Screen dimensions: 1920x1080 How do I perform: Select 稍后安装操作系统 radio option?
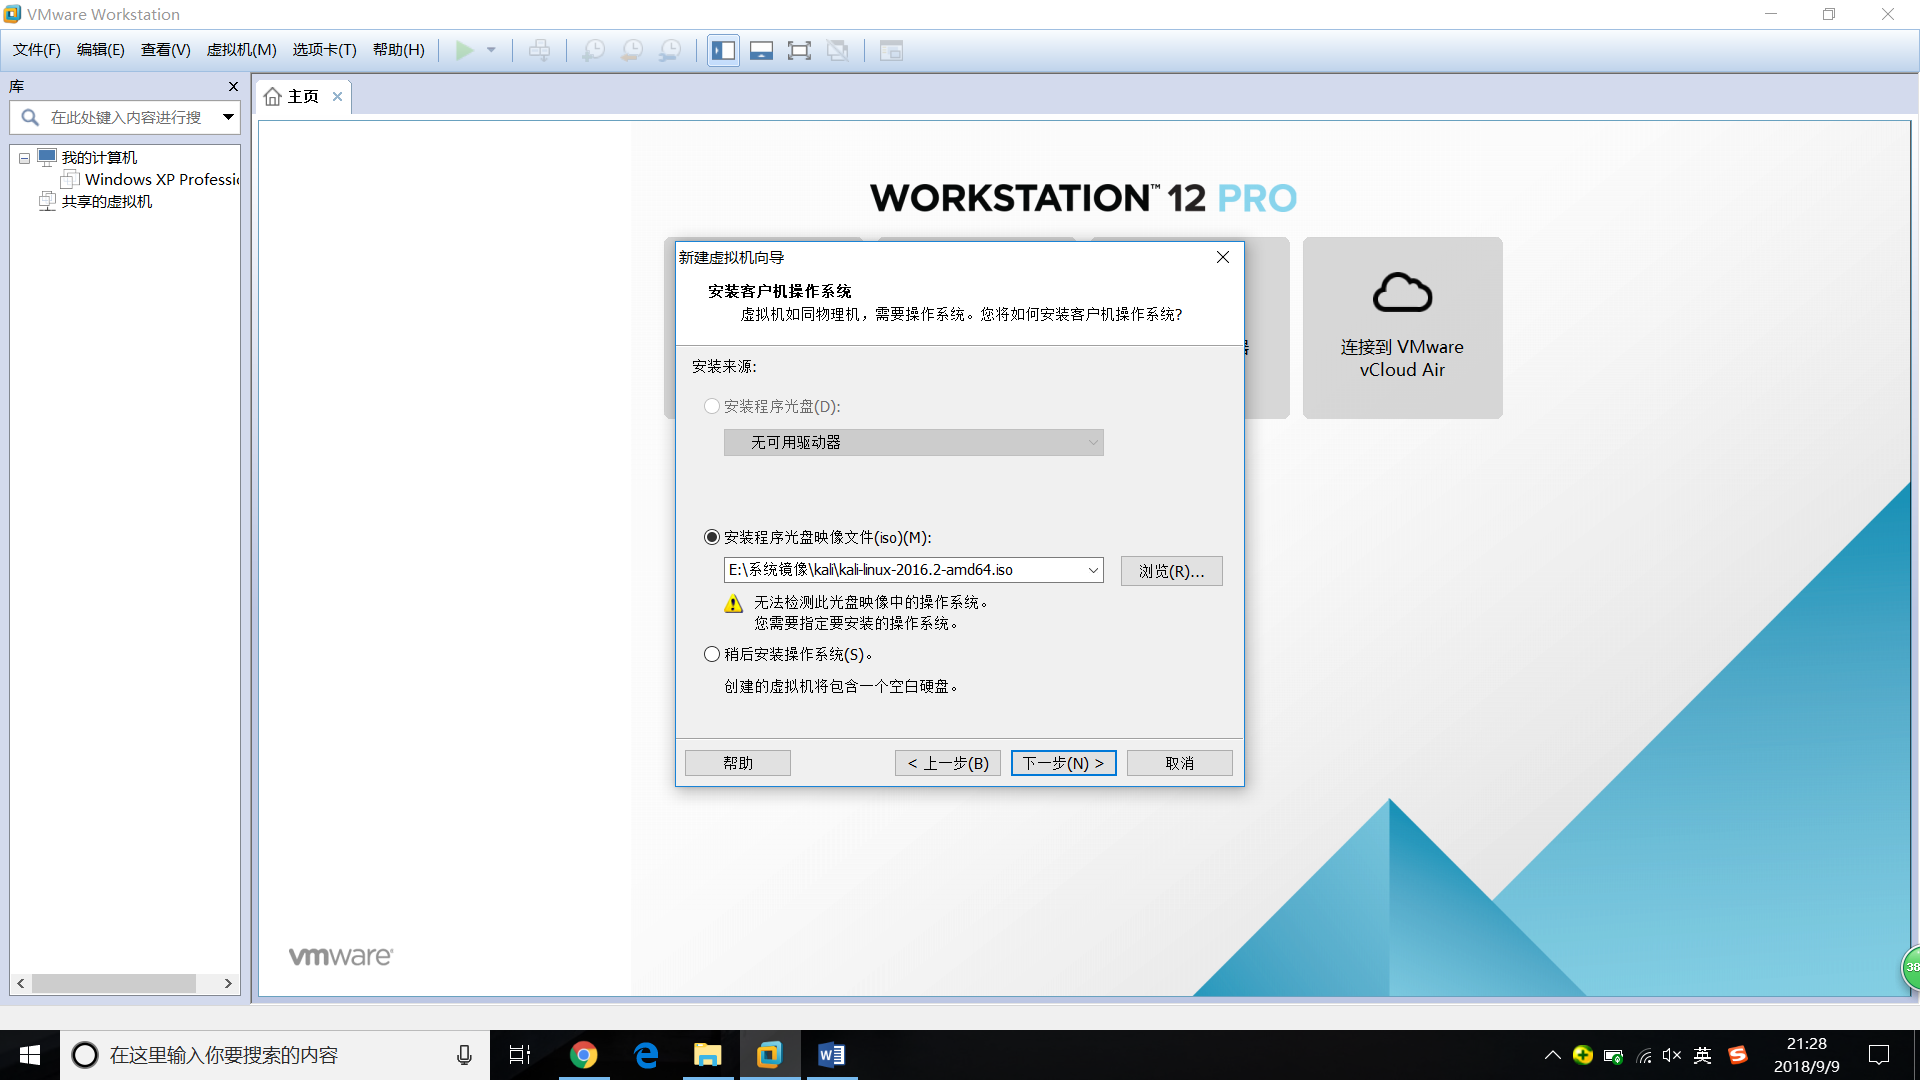pos(712,654)
